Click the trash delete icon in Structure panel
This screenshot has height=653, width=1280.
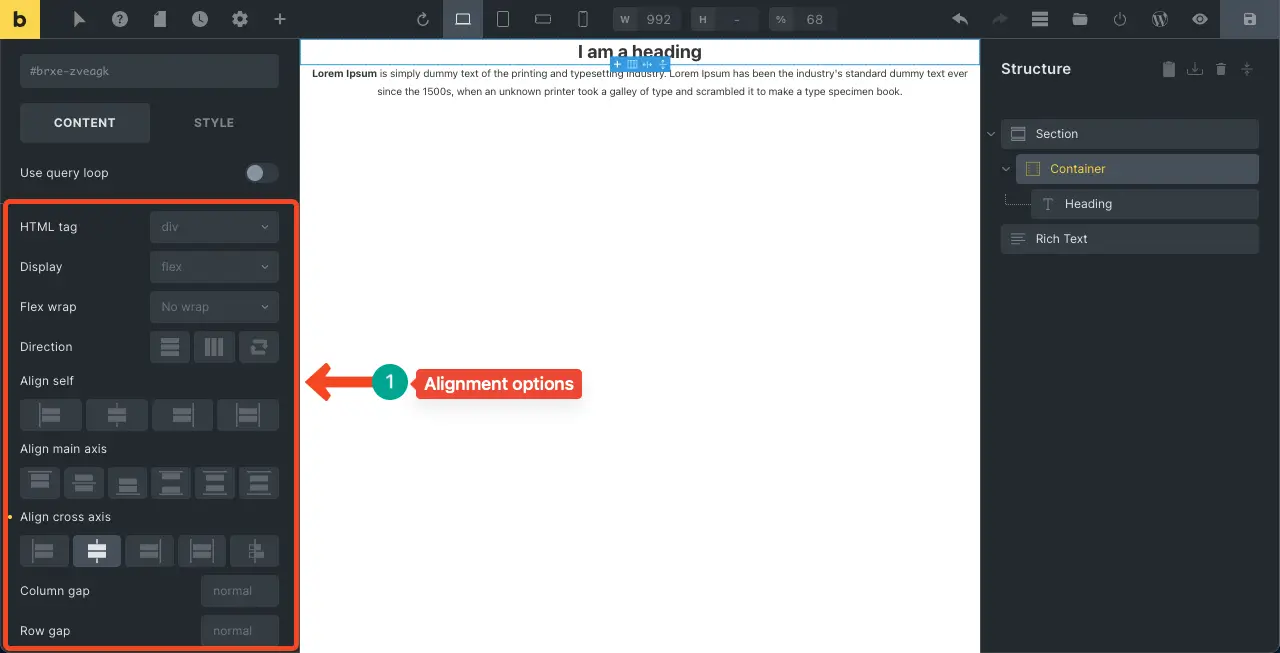pyautogui.click(x=1220, y=69)
